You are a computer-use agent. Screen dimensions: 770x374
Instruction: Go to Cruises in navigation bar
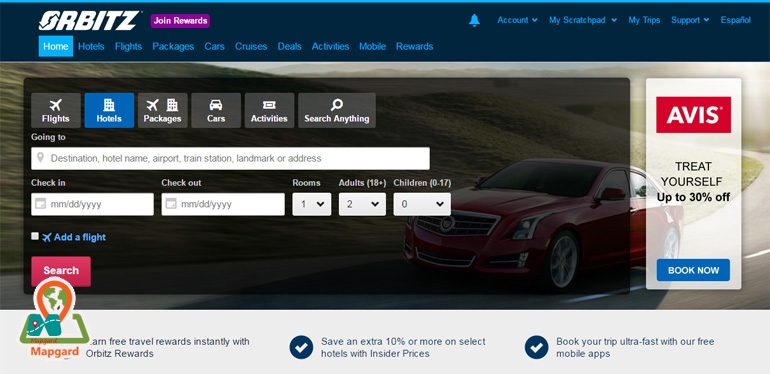(251, 46)
